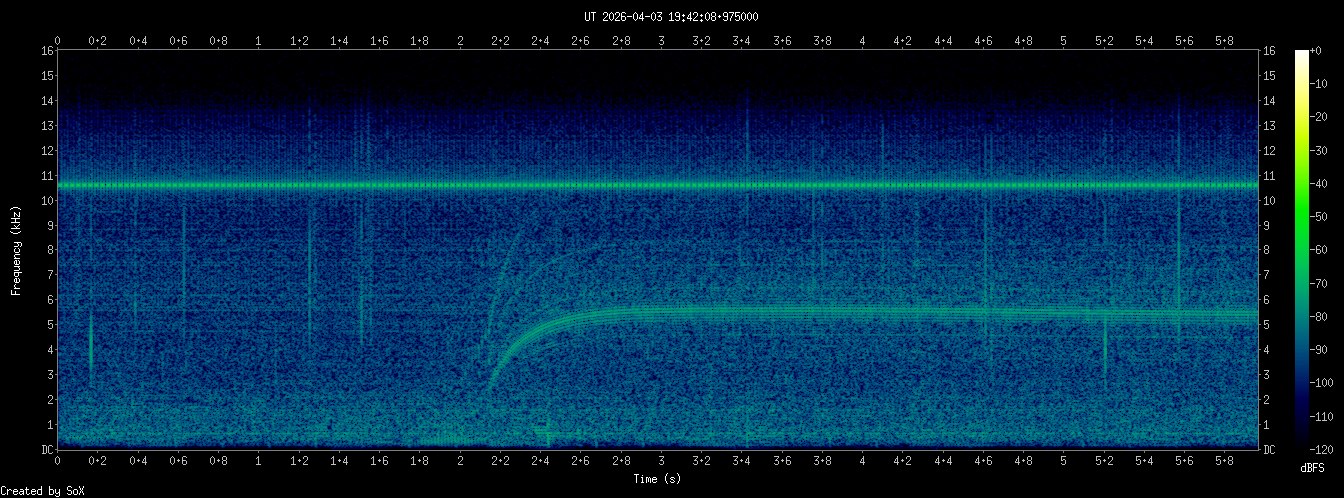Viewport: 1344px width, 498px height.
Task: Click the bright horizontal line near 10.6 kHz
Action: coord(660,186)
